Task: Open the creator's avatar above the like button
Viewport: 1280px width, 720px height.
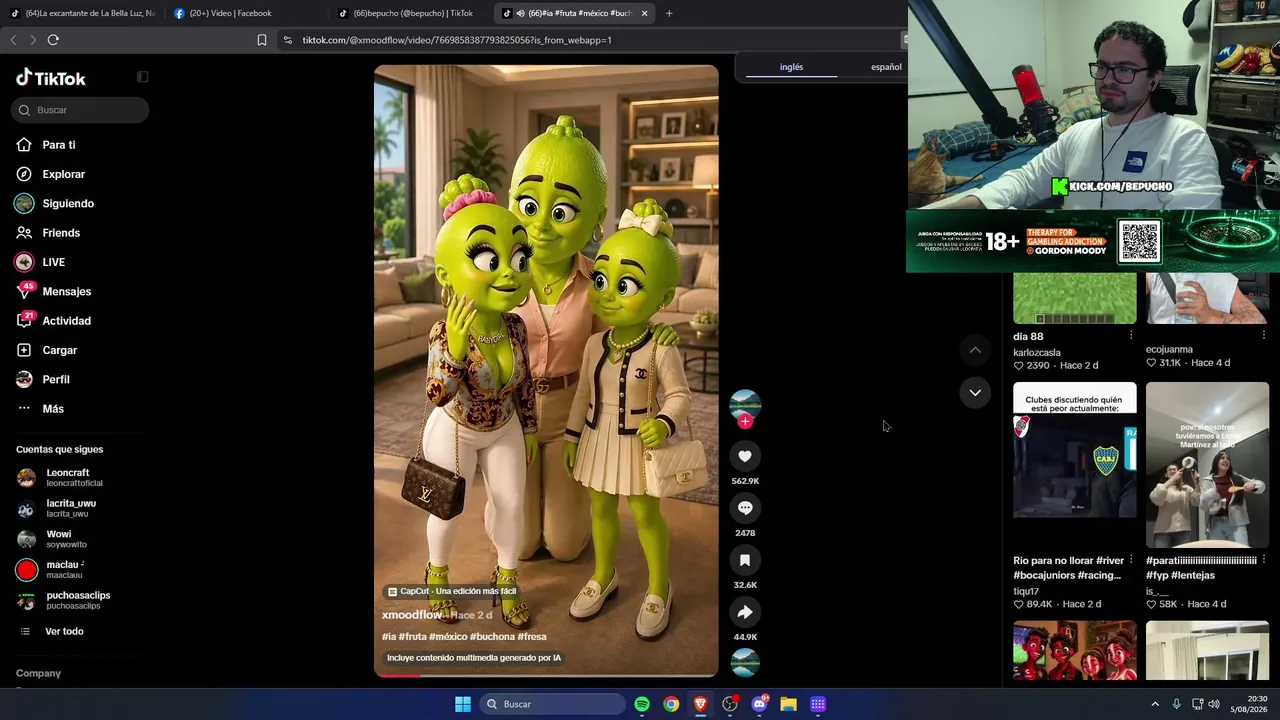Action: 745,404
